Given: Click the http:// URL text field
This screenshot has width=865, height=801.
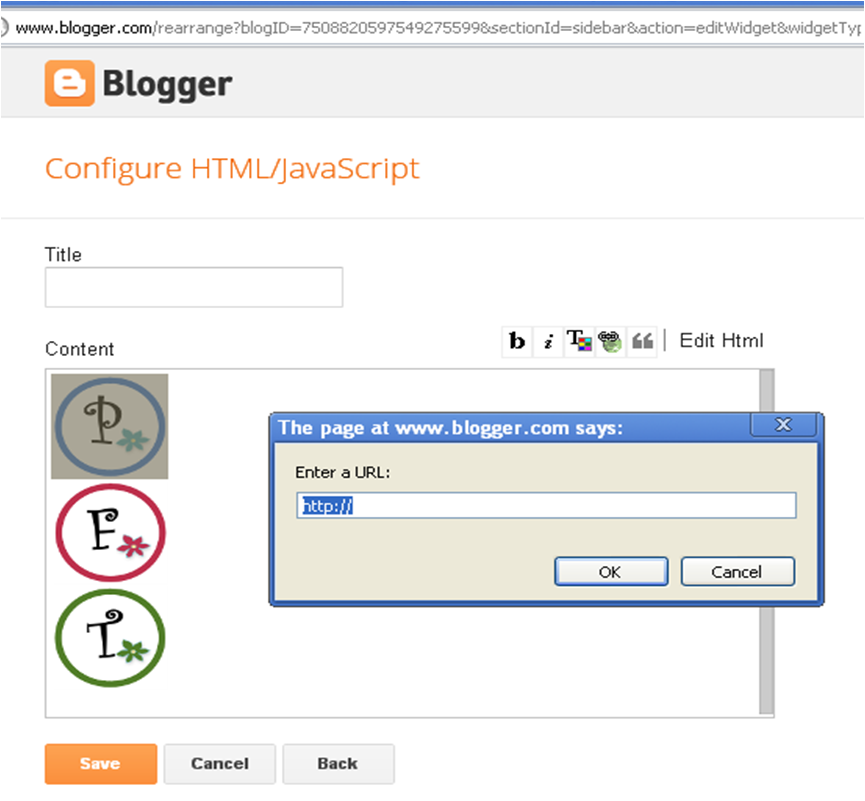Looking at the screenshot, I should (545, 505).
